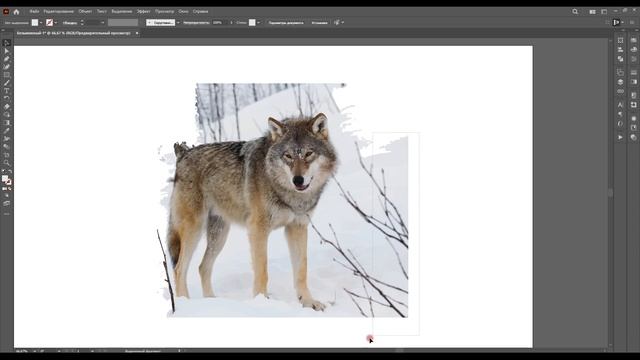Select the Type tool
Screen dimensions: 640x360
(7, 91)
